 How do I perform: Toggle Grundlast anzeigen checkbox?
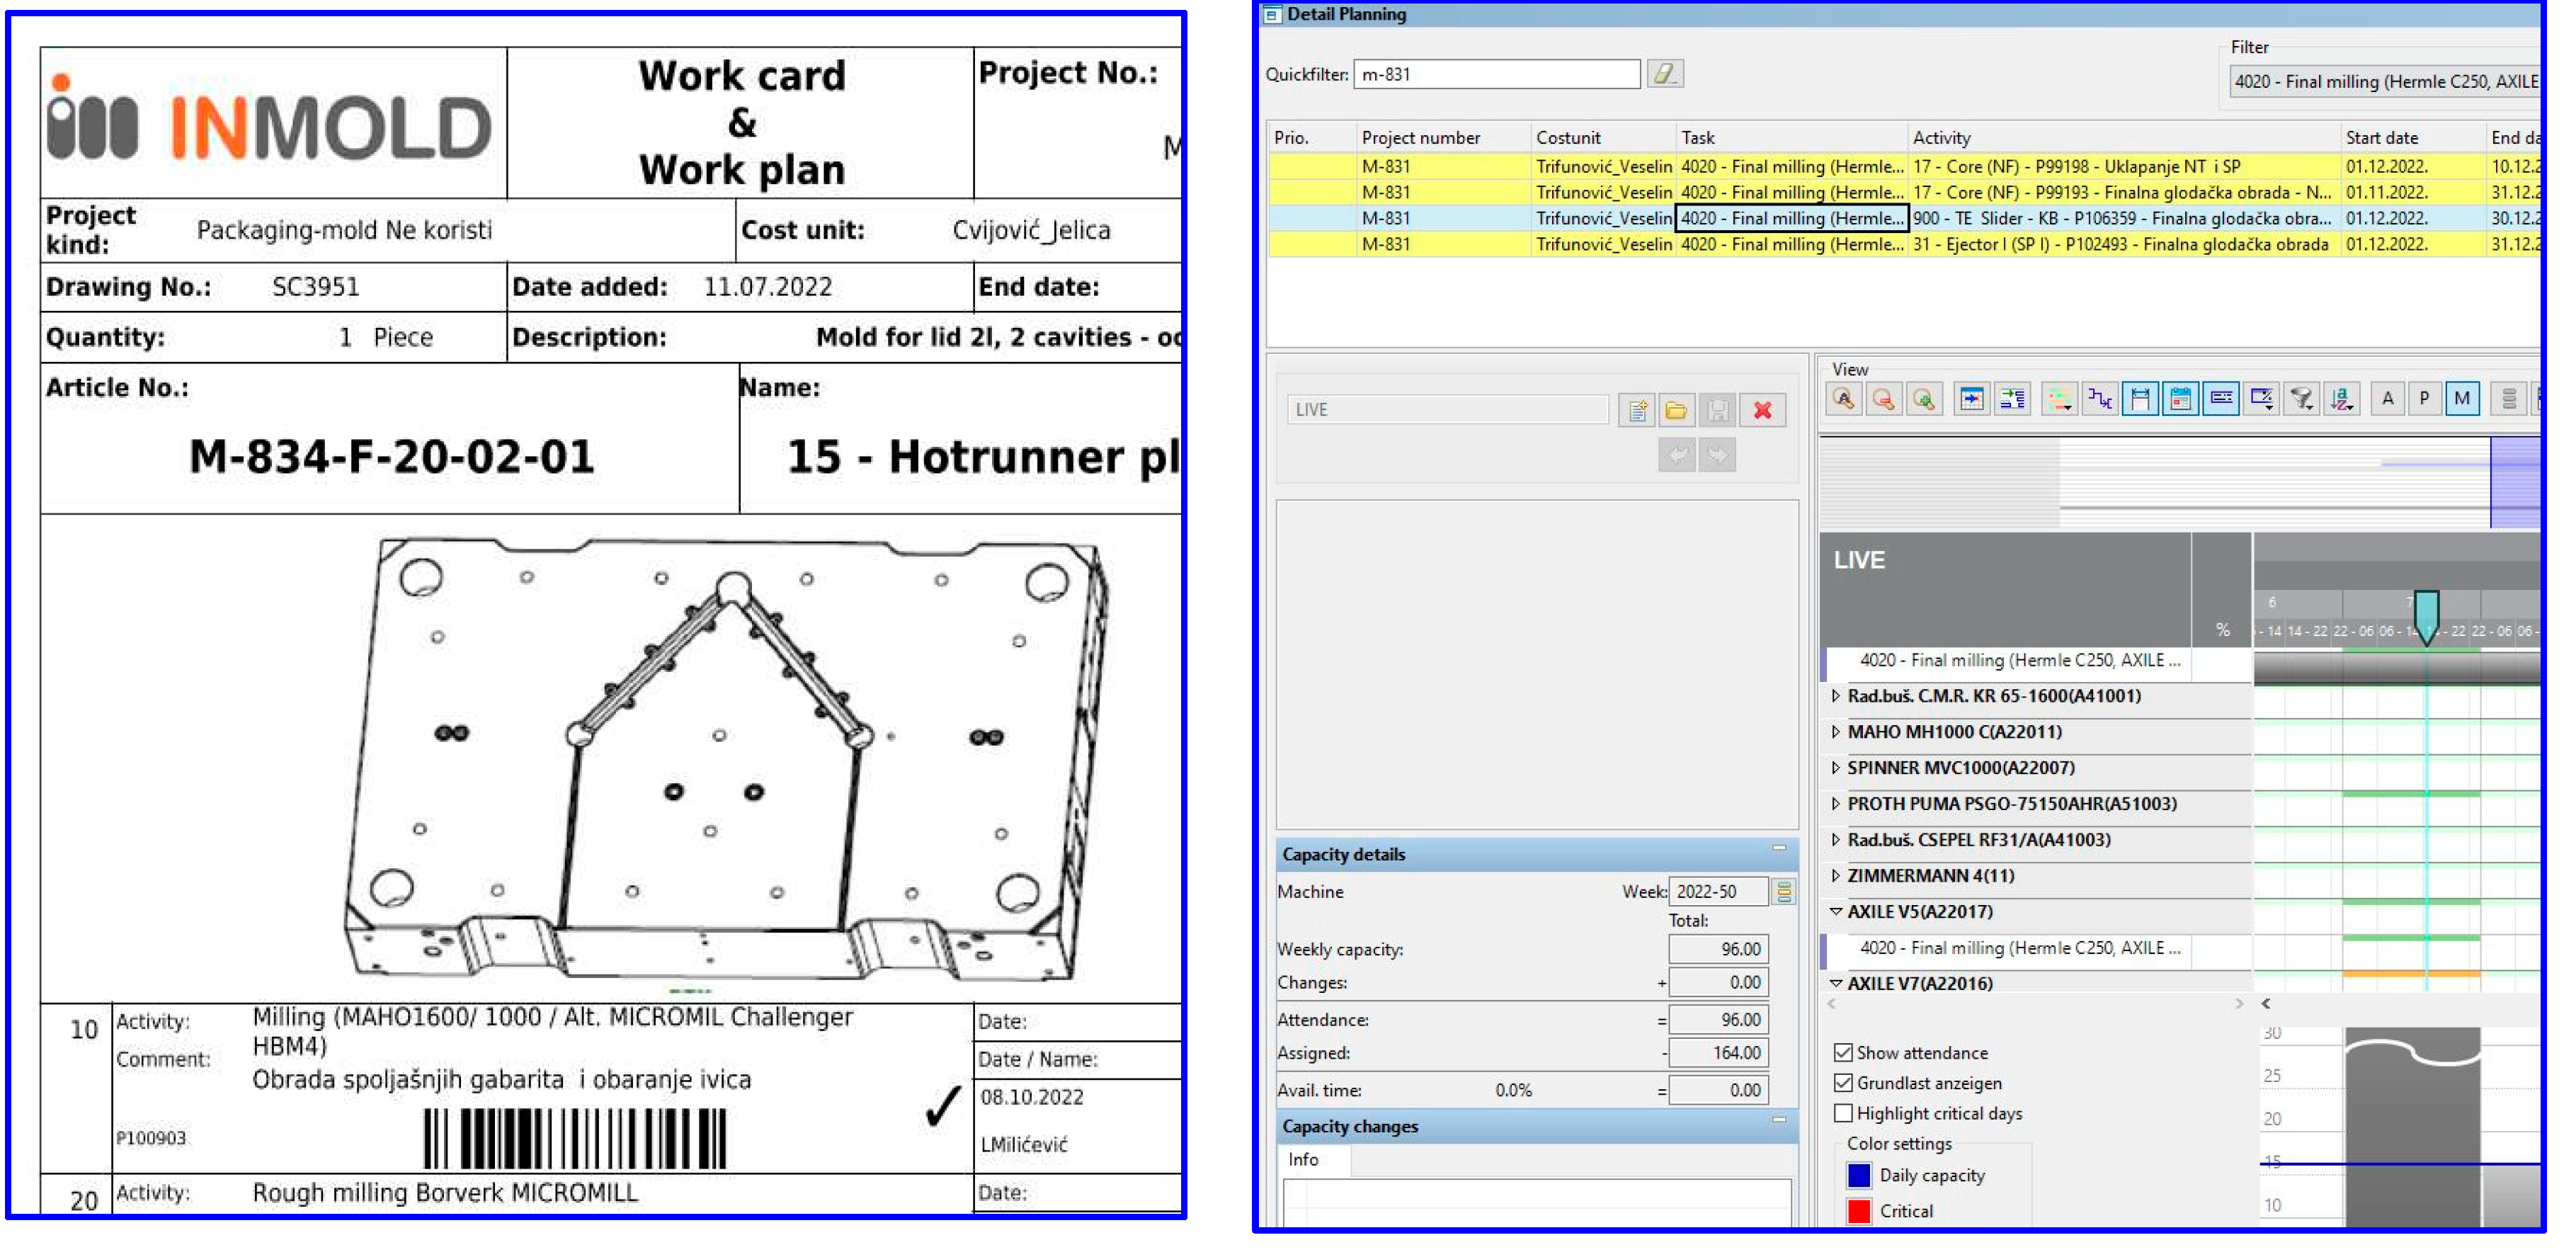1843,1083
